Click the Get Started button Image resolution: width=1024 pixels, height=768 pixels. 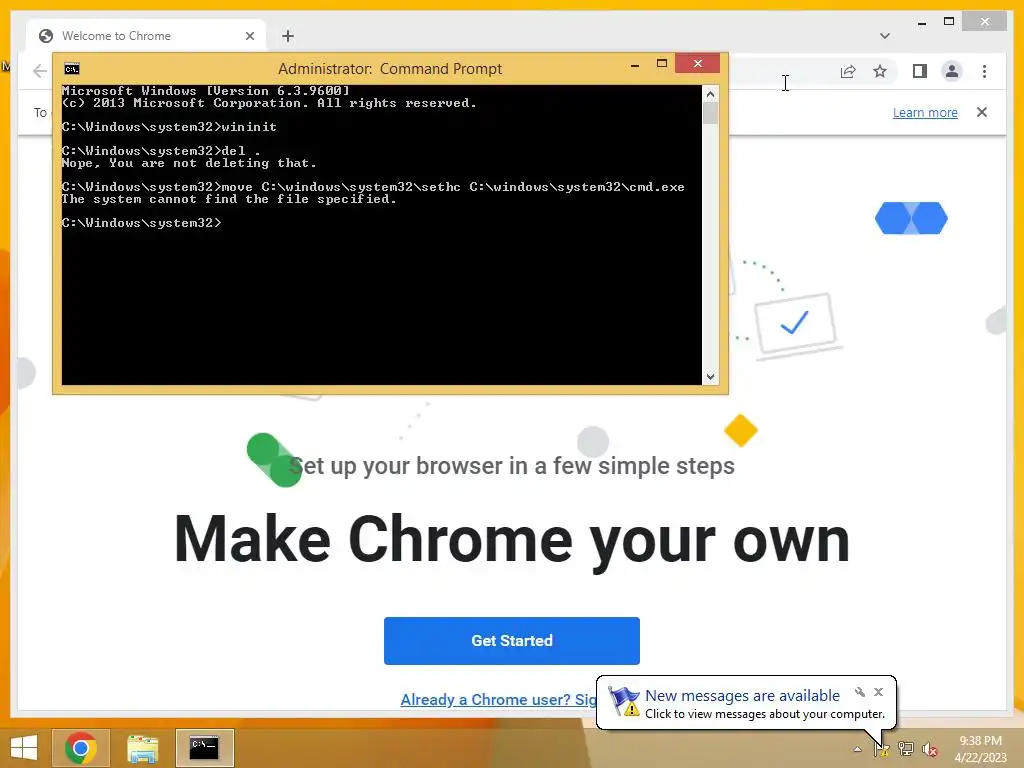511,641
